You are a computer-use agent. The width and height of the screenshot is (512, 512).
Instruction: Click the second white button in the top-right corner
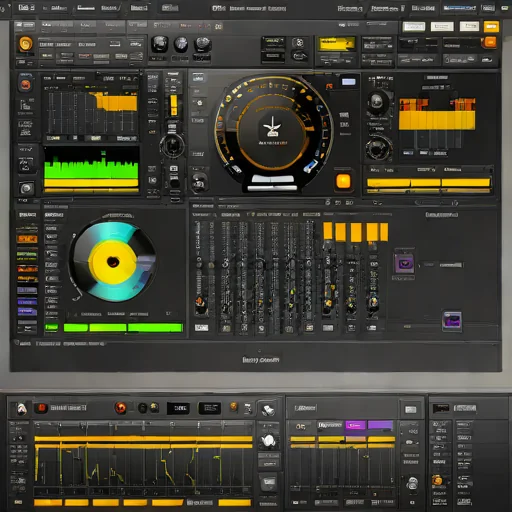pos(442,26)
